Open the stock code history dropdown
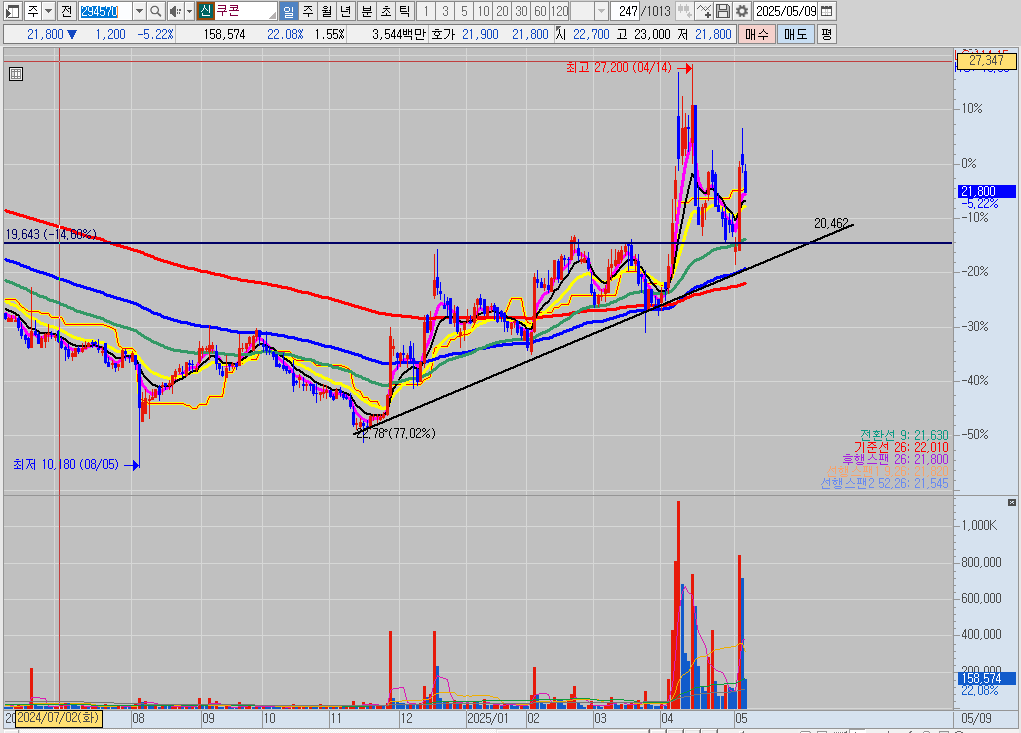Image resolution: width=1021 pixels, height=733 pixels. 139,11
